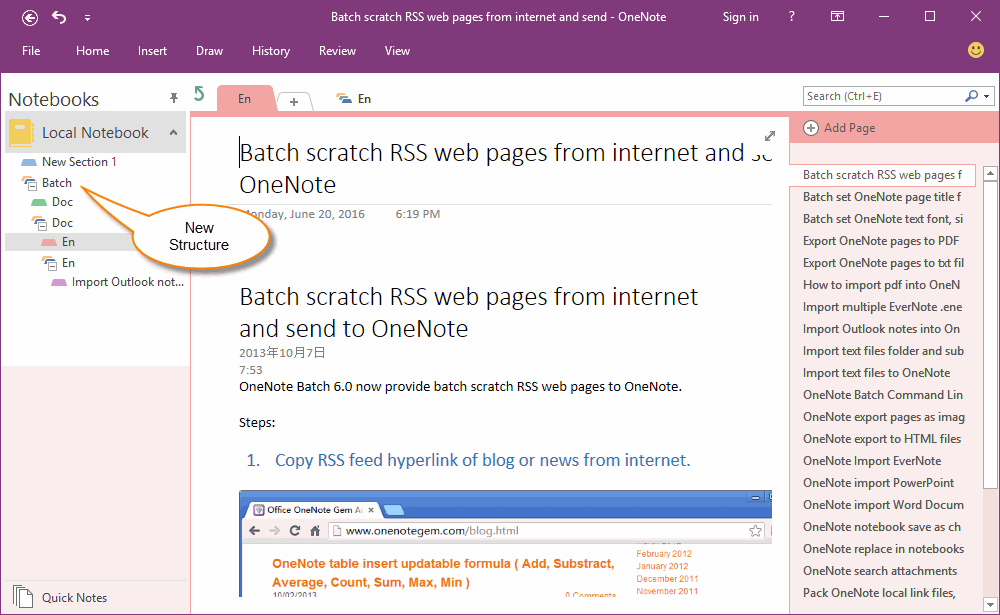Screen dimensions: 1000x615
Task: Click inside Search (Ctrl+E) field
Action: point(883,96)
